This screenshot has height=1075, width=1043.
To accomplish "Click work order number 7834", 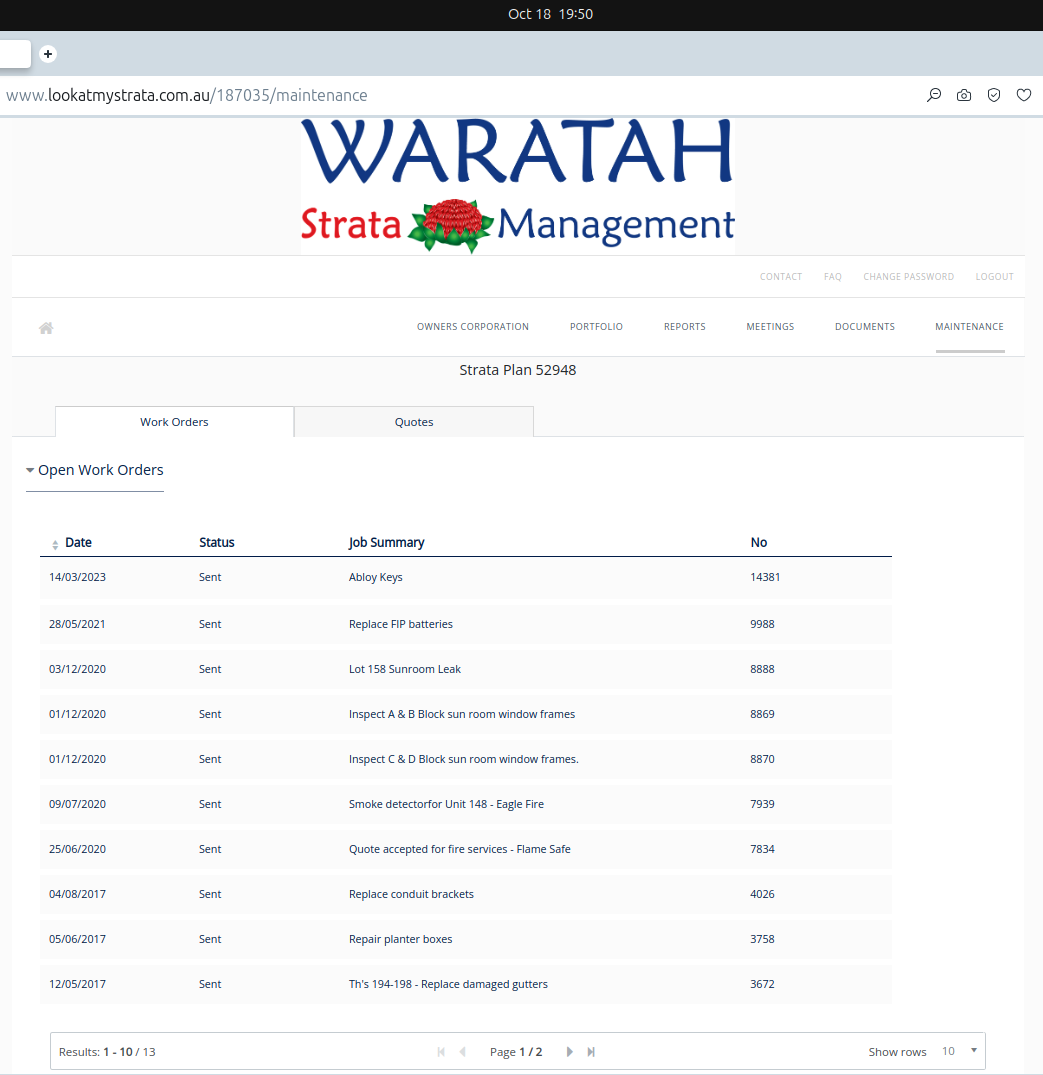I will pos(763,849).
